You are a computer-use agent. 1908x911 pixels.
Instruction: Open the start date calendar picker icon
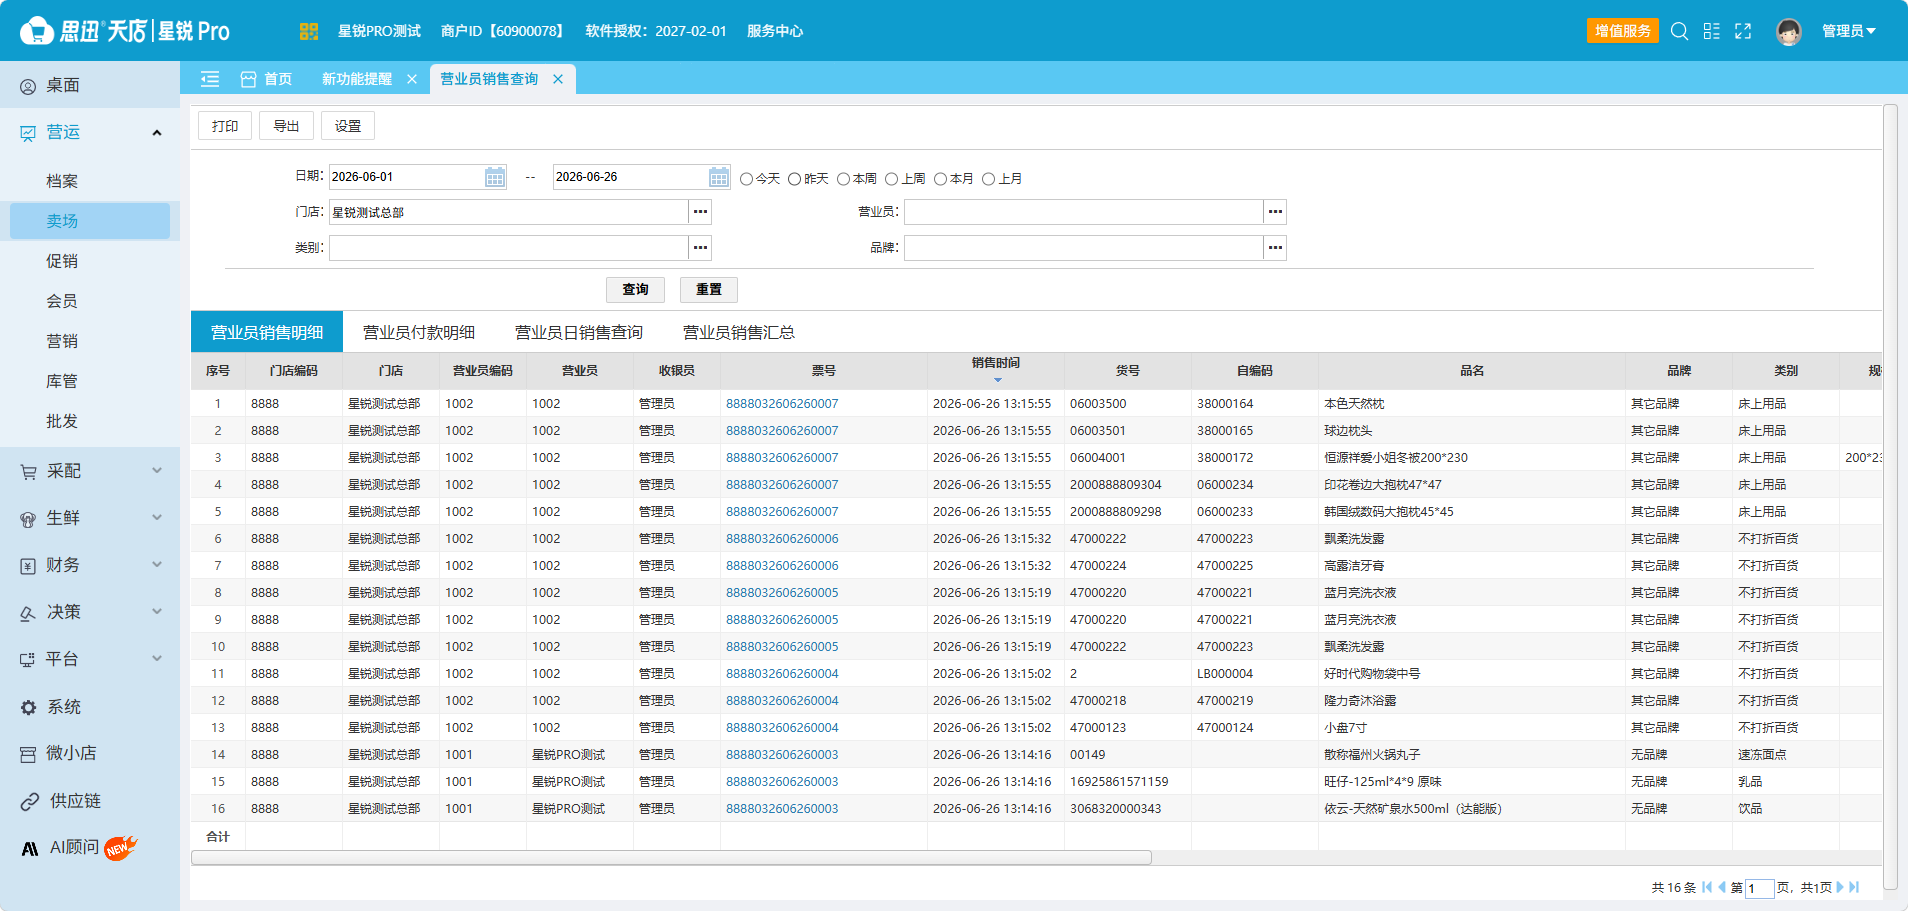coord(495,177)
